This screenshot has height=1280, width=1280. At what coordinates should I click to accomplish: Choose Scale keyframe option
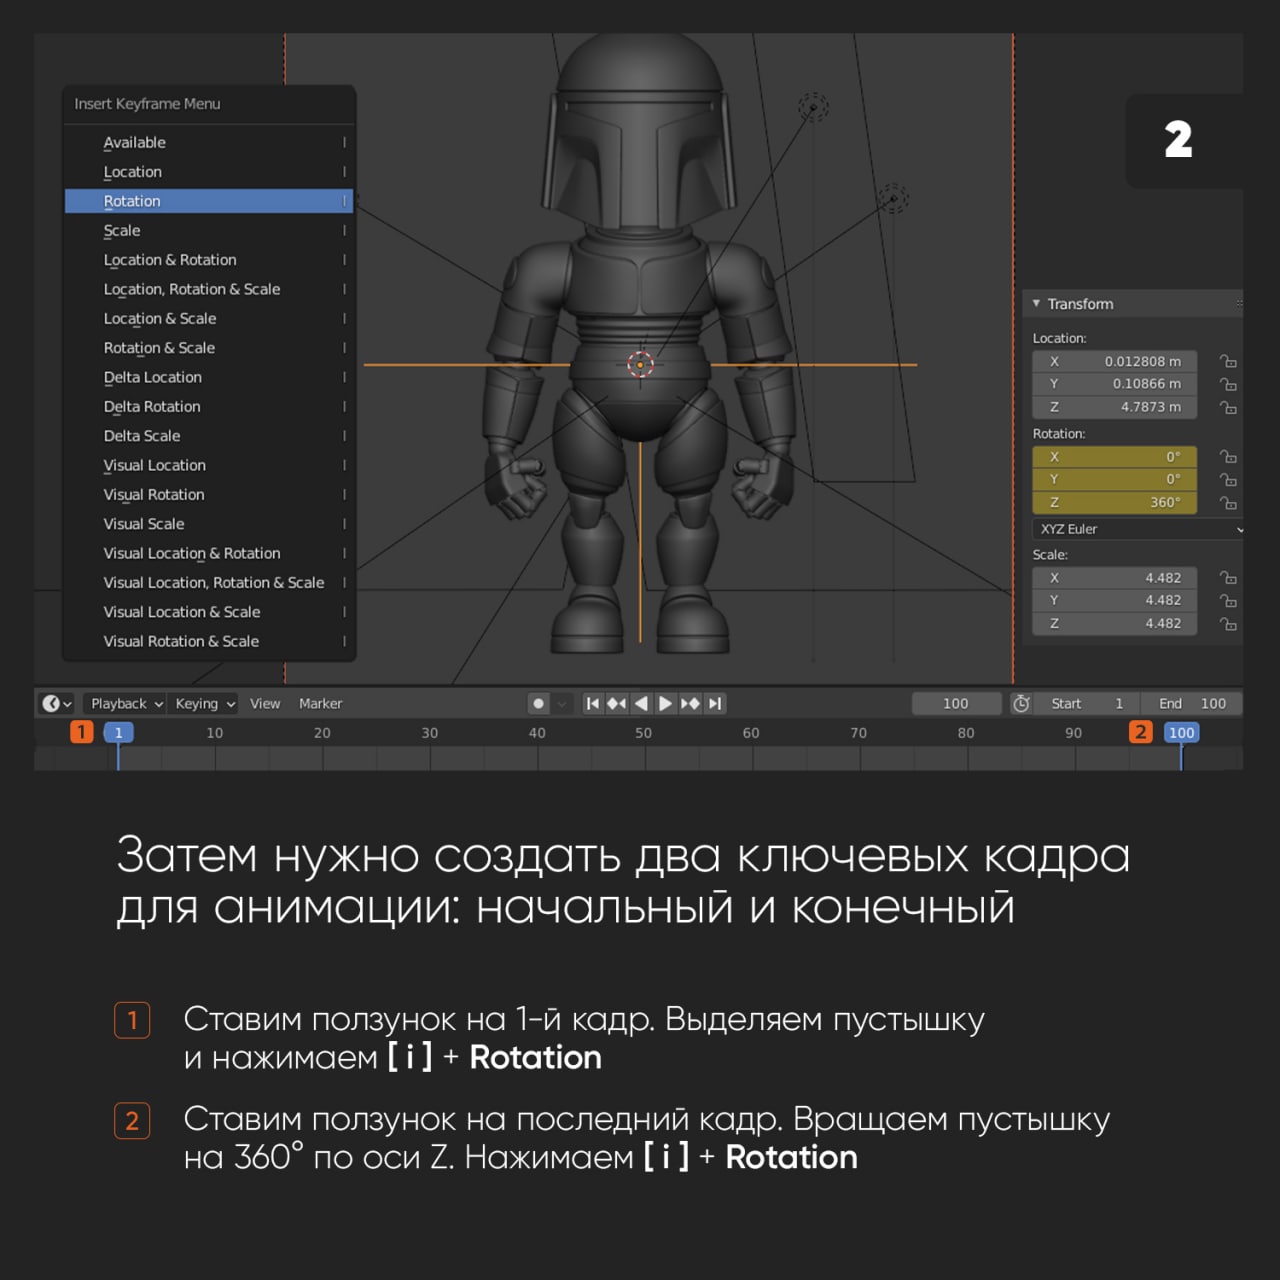tap(209, 230)
